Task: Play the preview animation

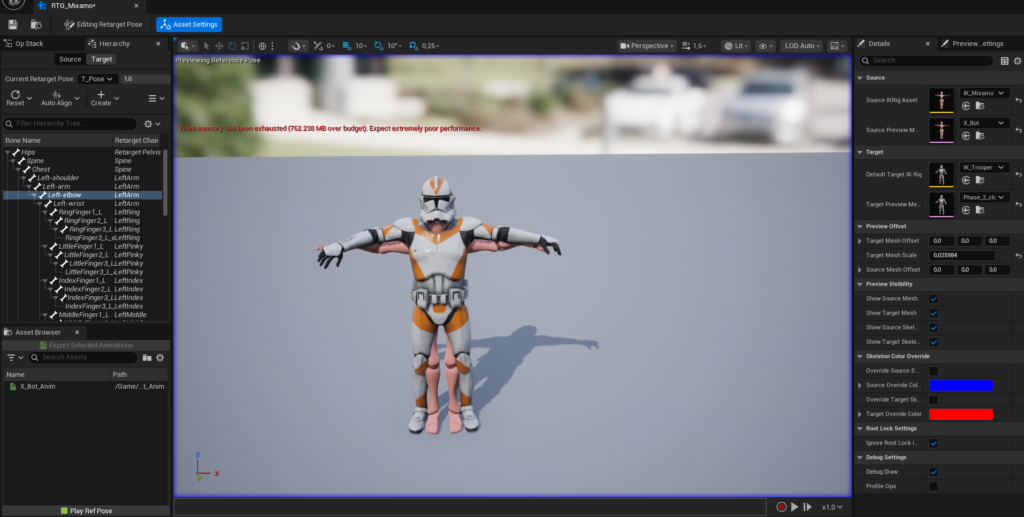Action: coord(795,507)
